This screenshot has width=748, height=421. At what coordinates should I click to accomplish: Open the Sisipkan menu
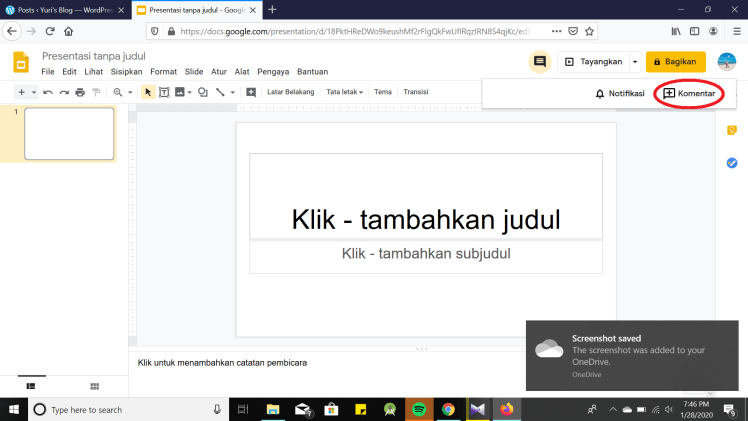pyautogui.click(x=128, y=72)
